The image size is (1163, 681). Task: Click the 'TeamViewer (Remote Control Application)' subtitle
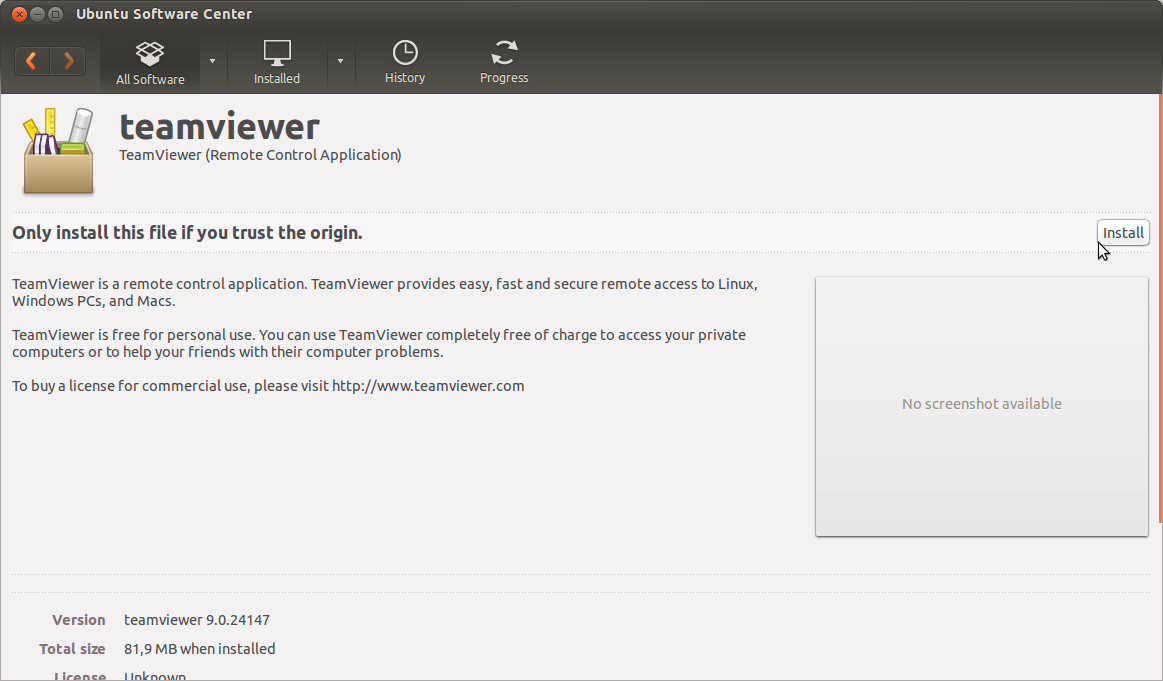tap(260, 155)
